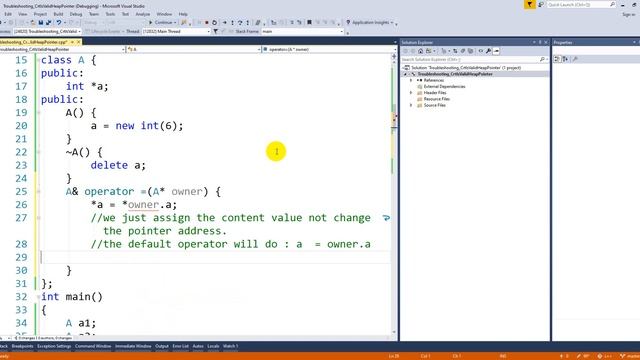640x360 pixels.
Task: Restart debugging using the circular arrow icon
Action: (215, 22)
